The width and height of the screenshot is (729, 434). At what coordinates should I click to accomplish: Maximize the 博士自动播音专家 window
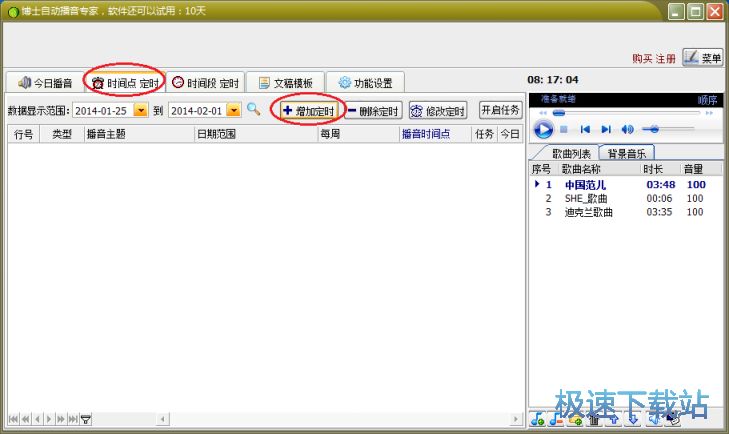coord(696,11)
